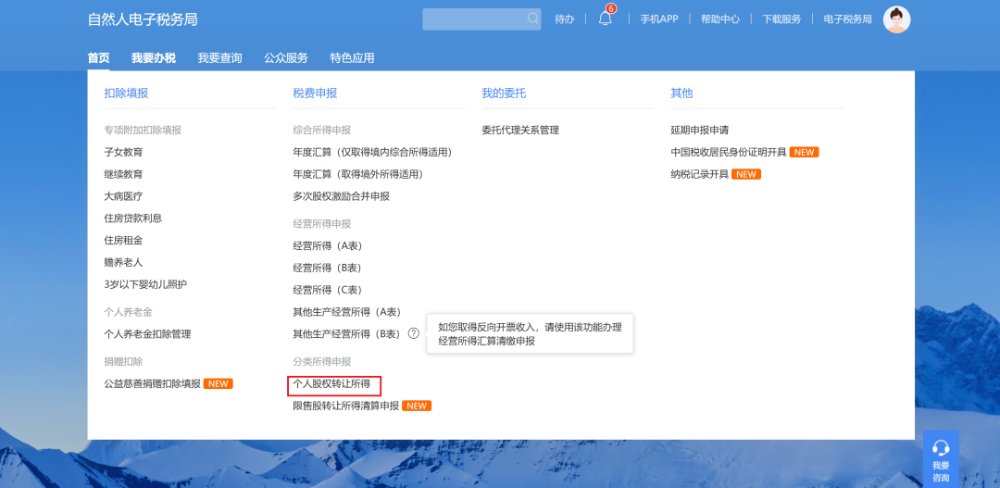The height and width of the screenshot is (488, 1000).
Task: Select 大病医疗 deduction entry
Action: click(x=123, y=196)
